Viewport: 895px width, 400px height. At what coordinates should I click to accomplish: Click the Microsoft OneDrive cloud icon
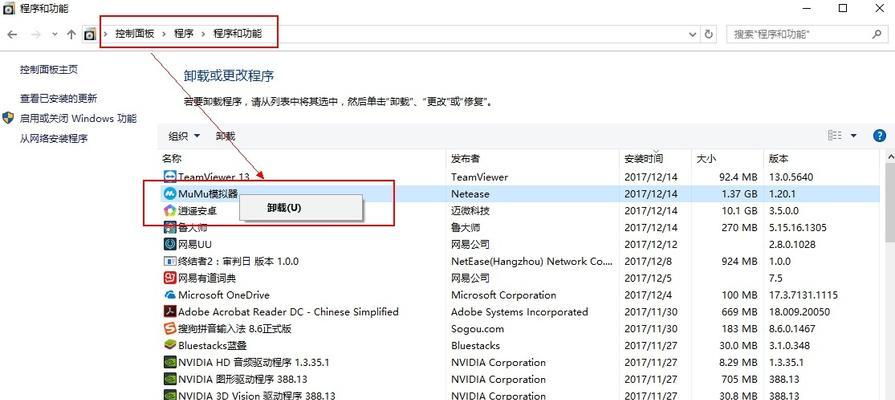point(170,295)
